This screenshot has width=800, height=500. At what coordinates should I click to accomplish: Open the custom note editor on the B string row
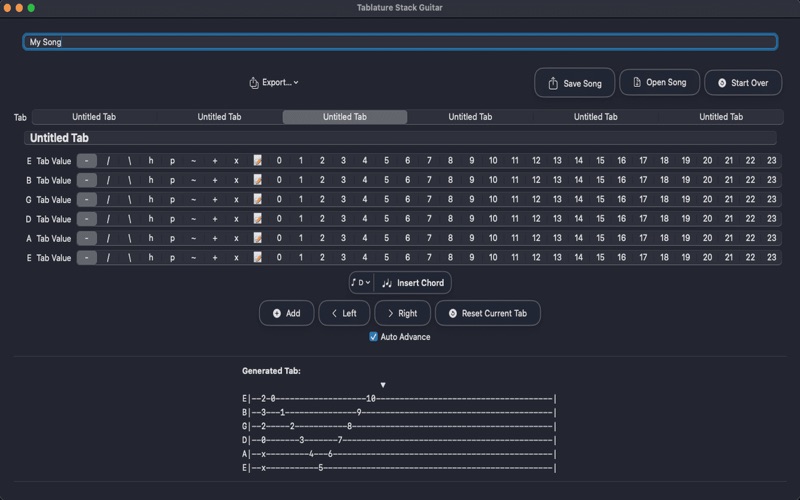point(258,180)
